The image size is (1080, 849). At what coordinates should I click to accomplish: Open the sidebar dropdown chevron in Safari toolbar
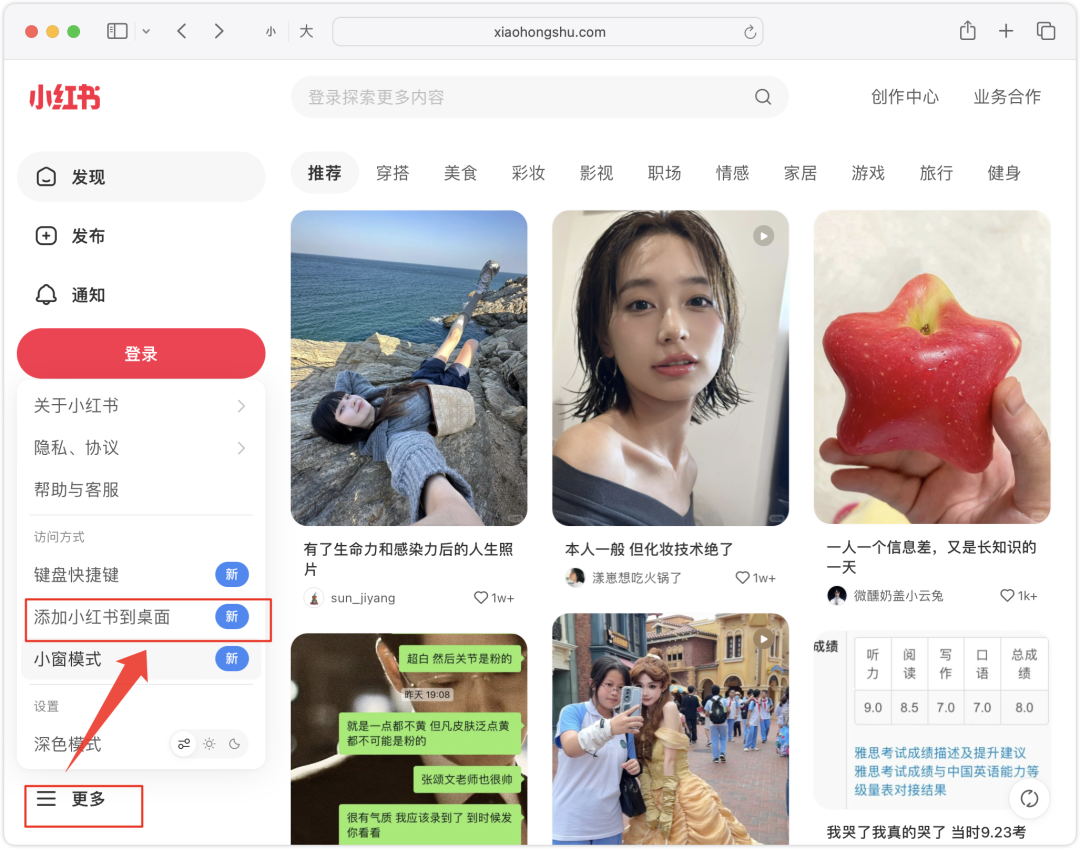145,31
